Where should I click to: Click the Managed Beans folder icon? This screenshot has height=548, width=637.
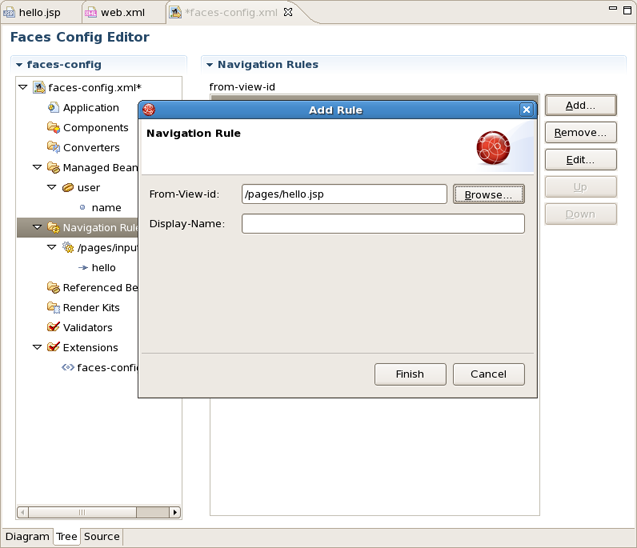[x=53, y=167]
